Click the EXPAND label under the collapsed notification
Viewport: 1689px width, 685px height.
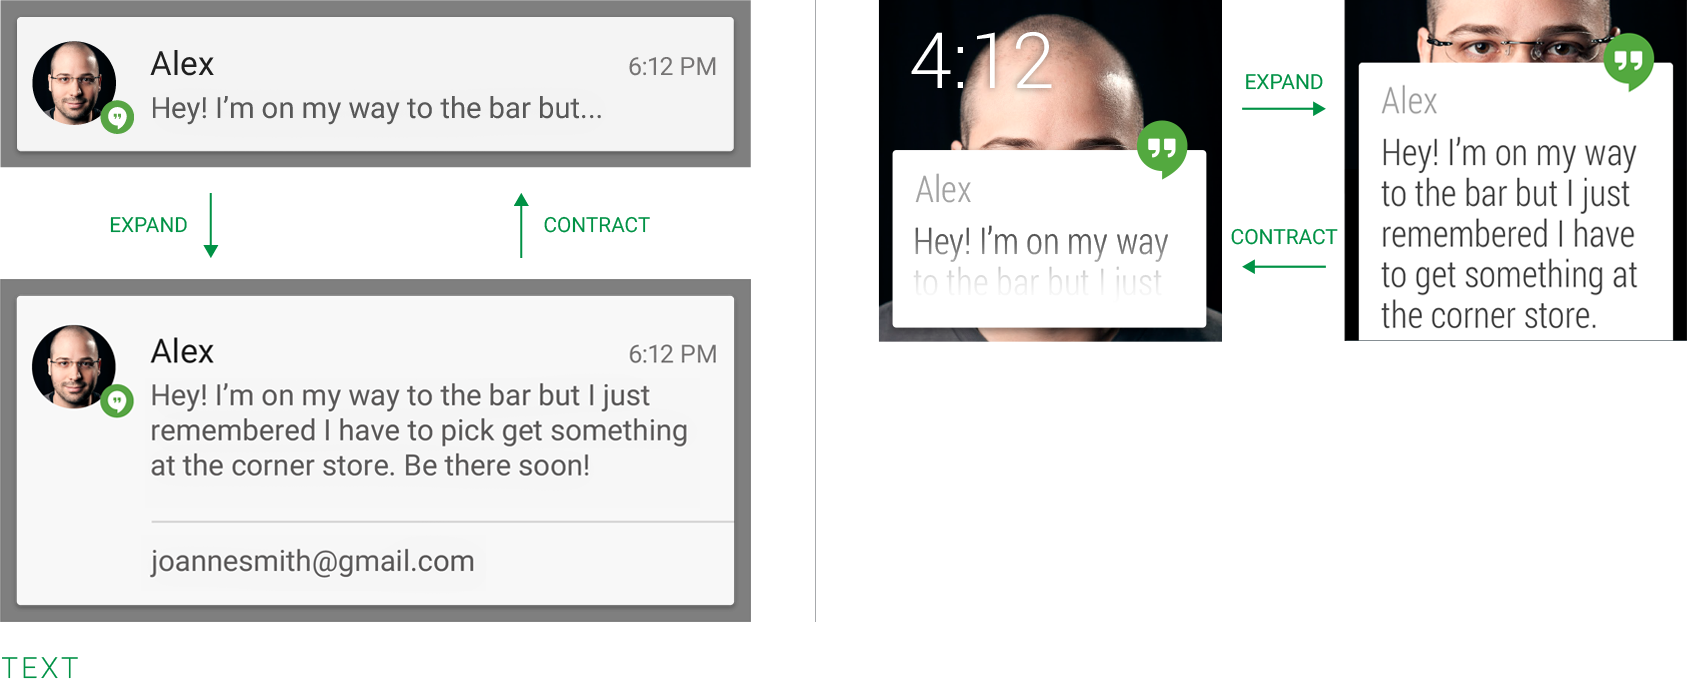[148, 225]
